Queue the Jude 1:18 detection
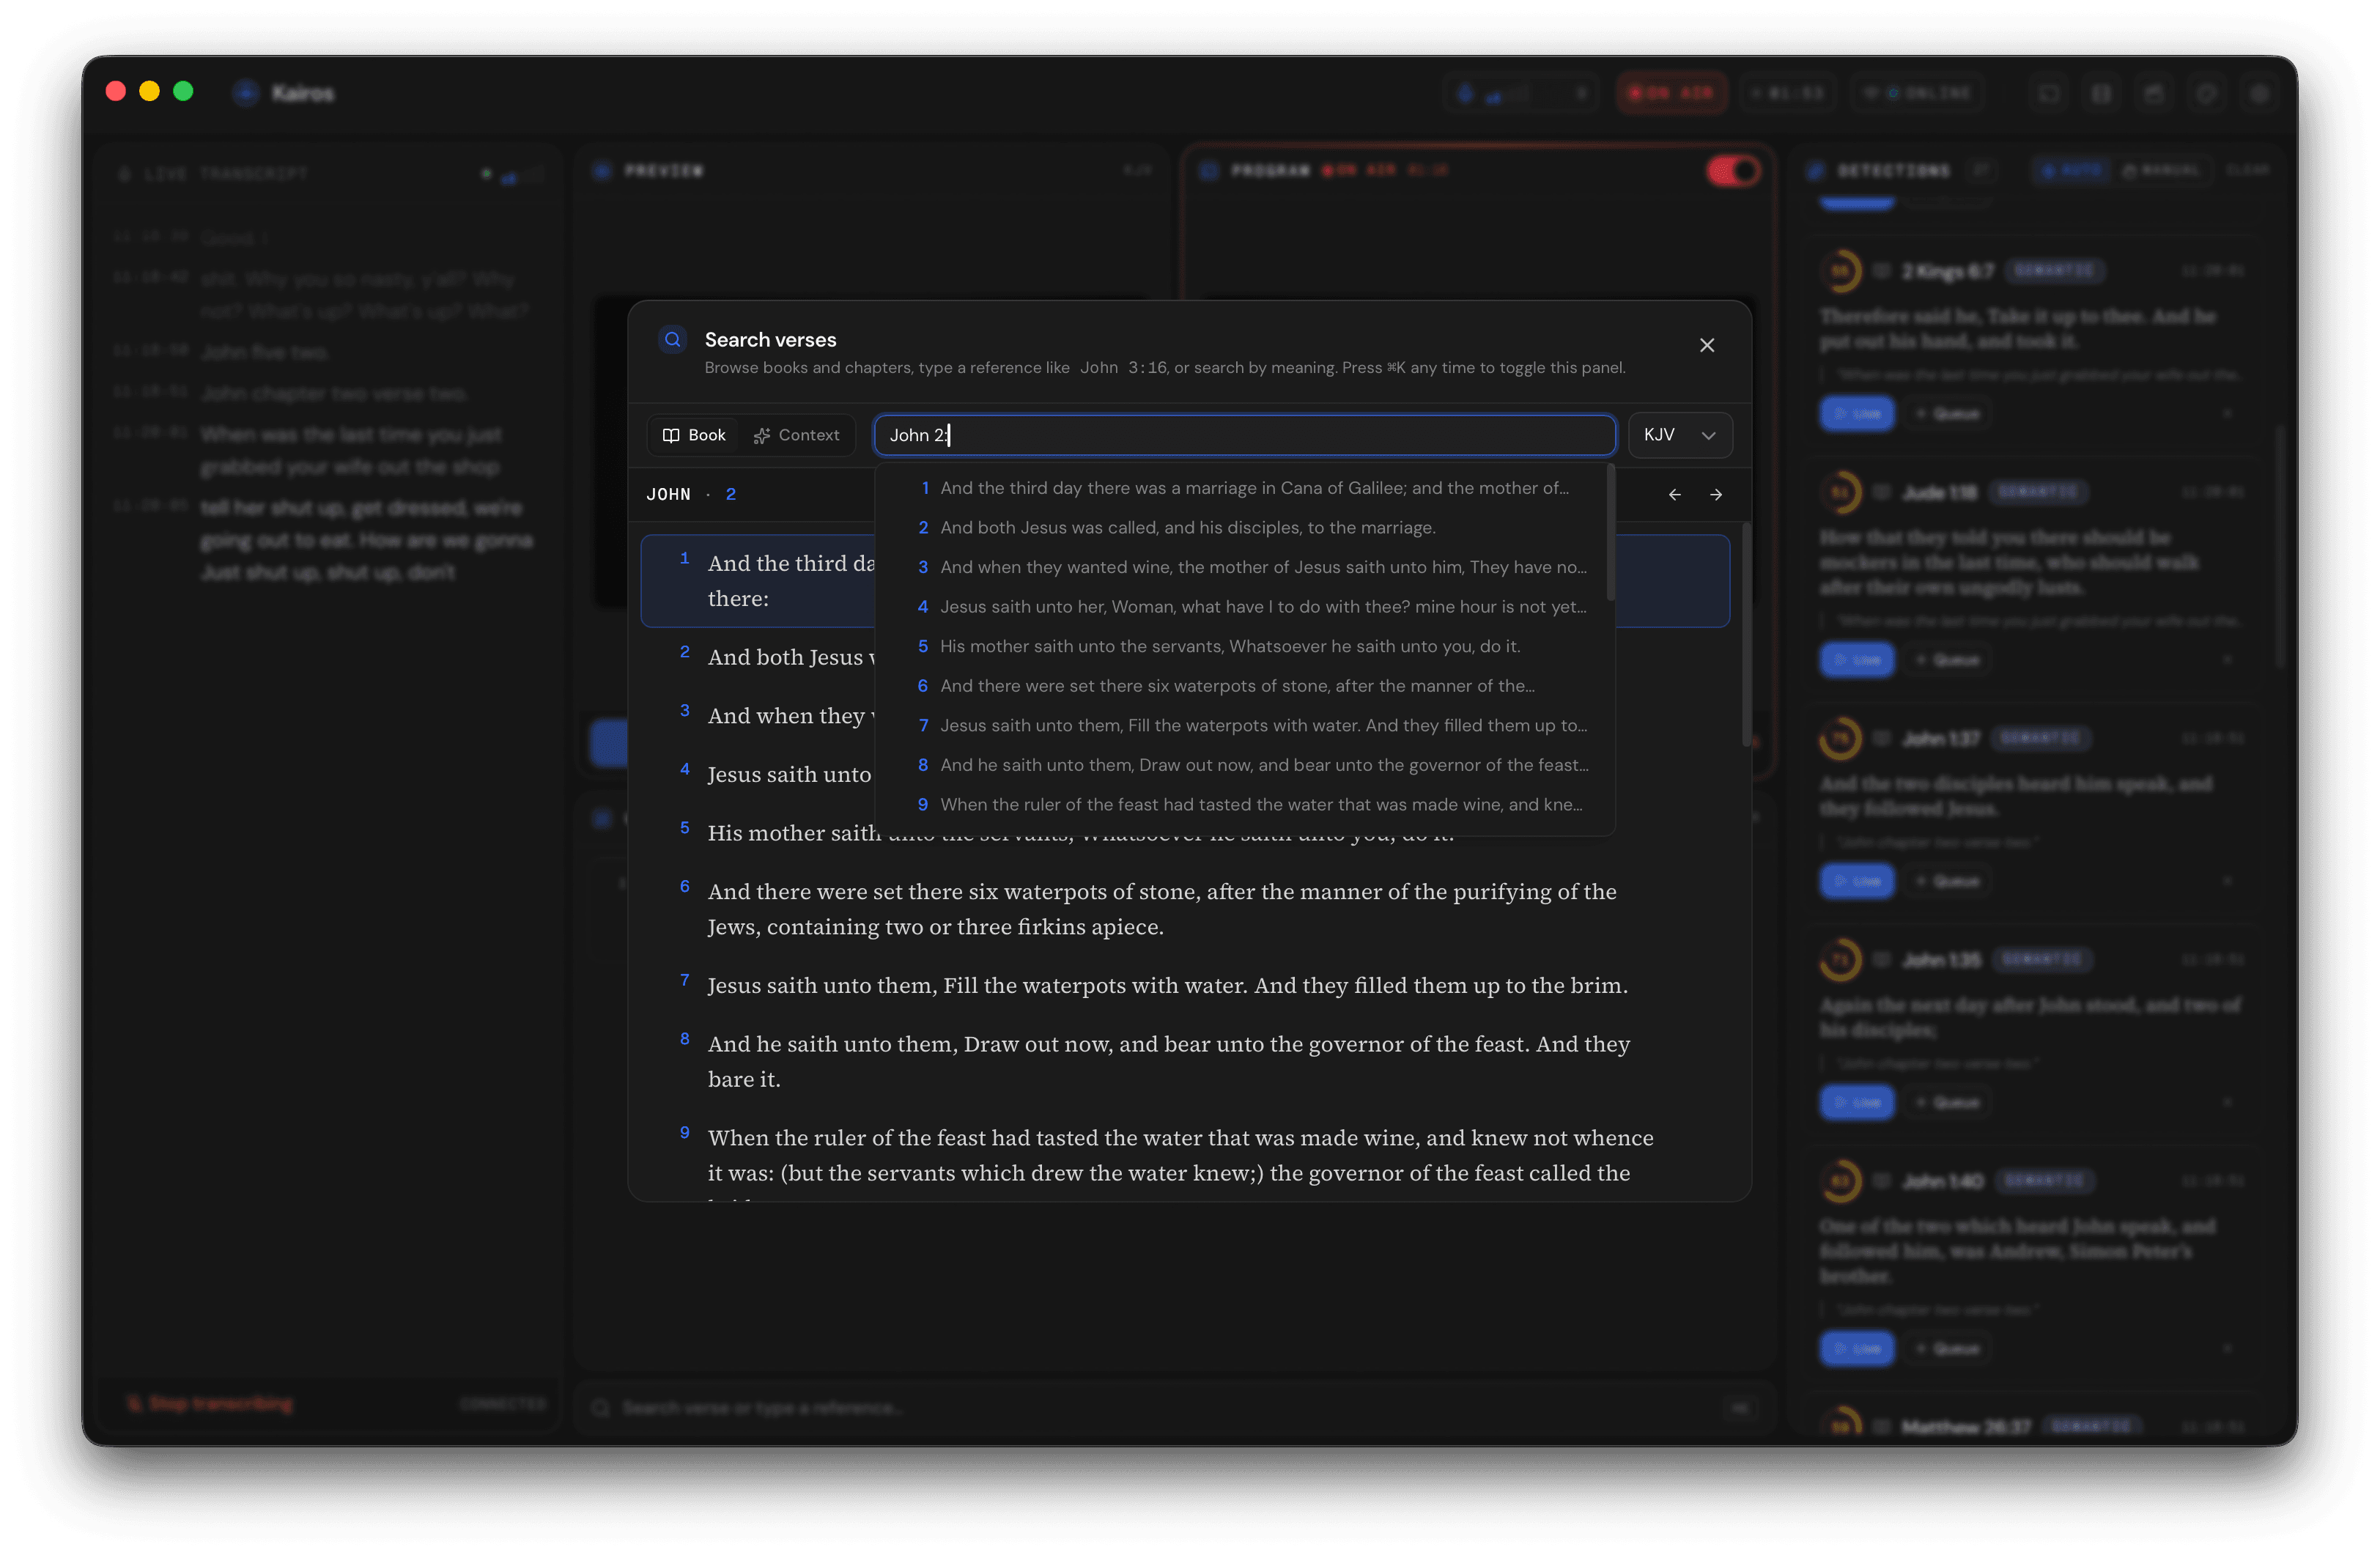Viewport: 2380px width, 1555px height. coord(1946,660)
